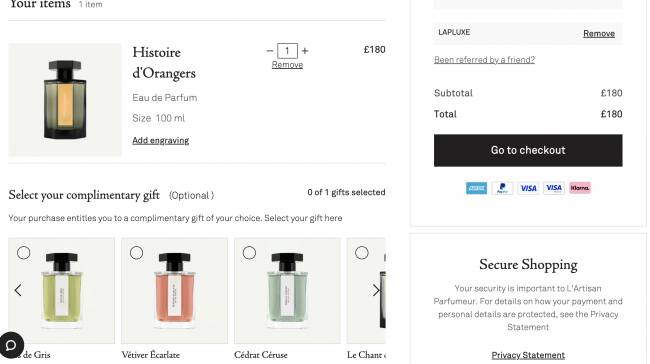Viewport: 650px width, 364px height.
Task: Go to checkout
Action: [528, 150]
